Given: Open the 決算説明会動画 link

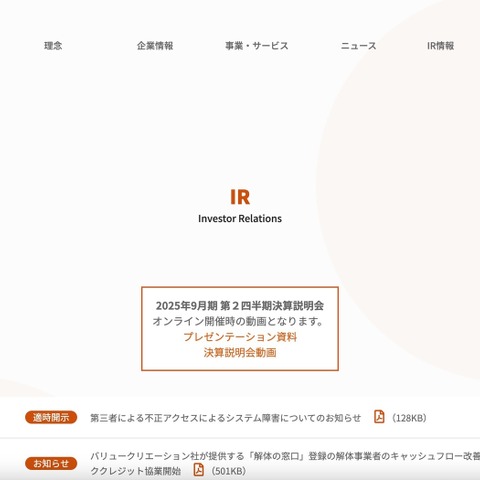Looking at the screenshot, I should pyautogui.click(x=240, y=352).
